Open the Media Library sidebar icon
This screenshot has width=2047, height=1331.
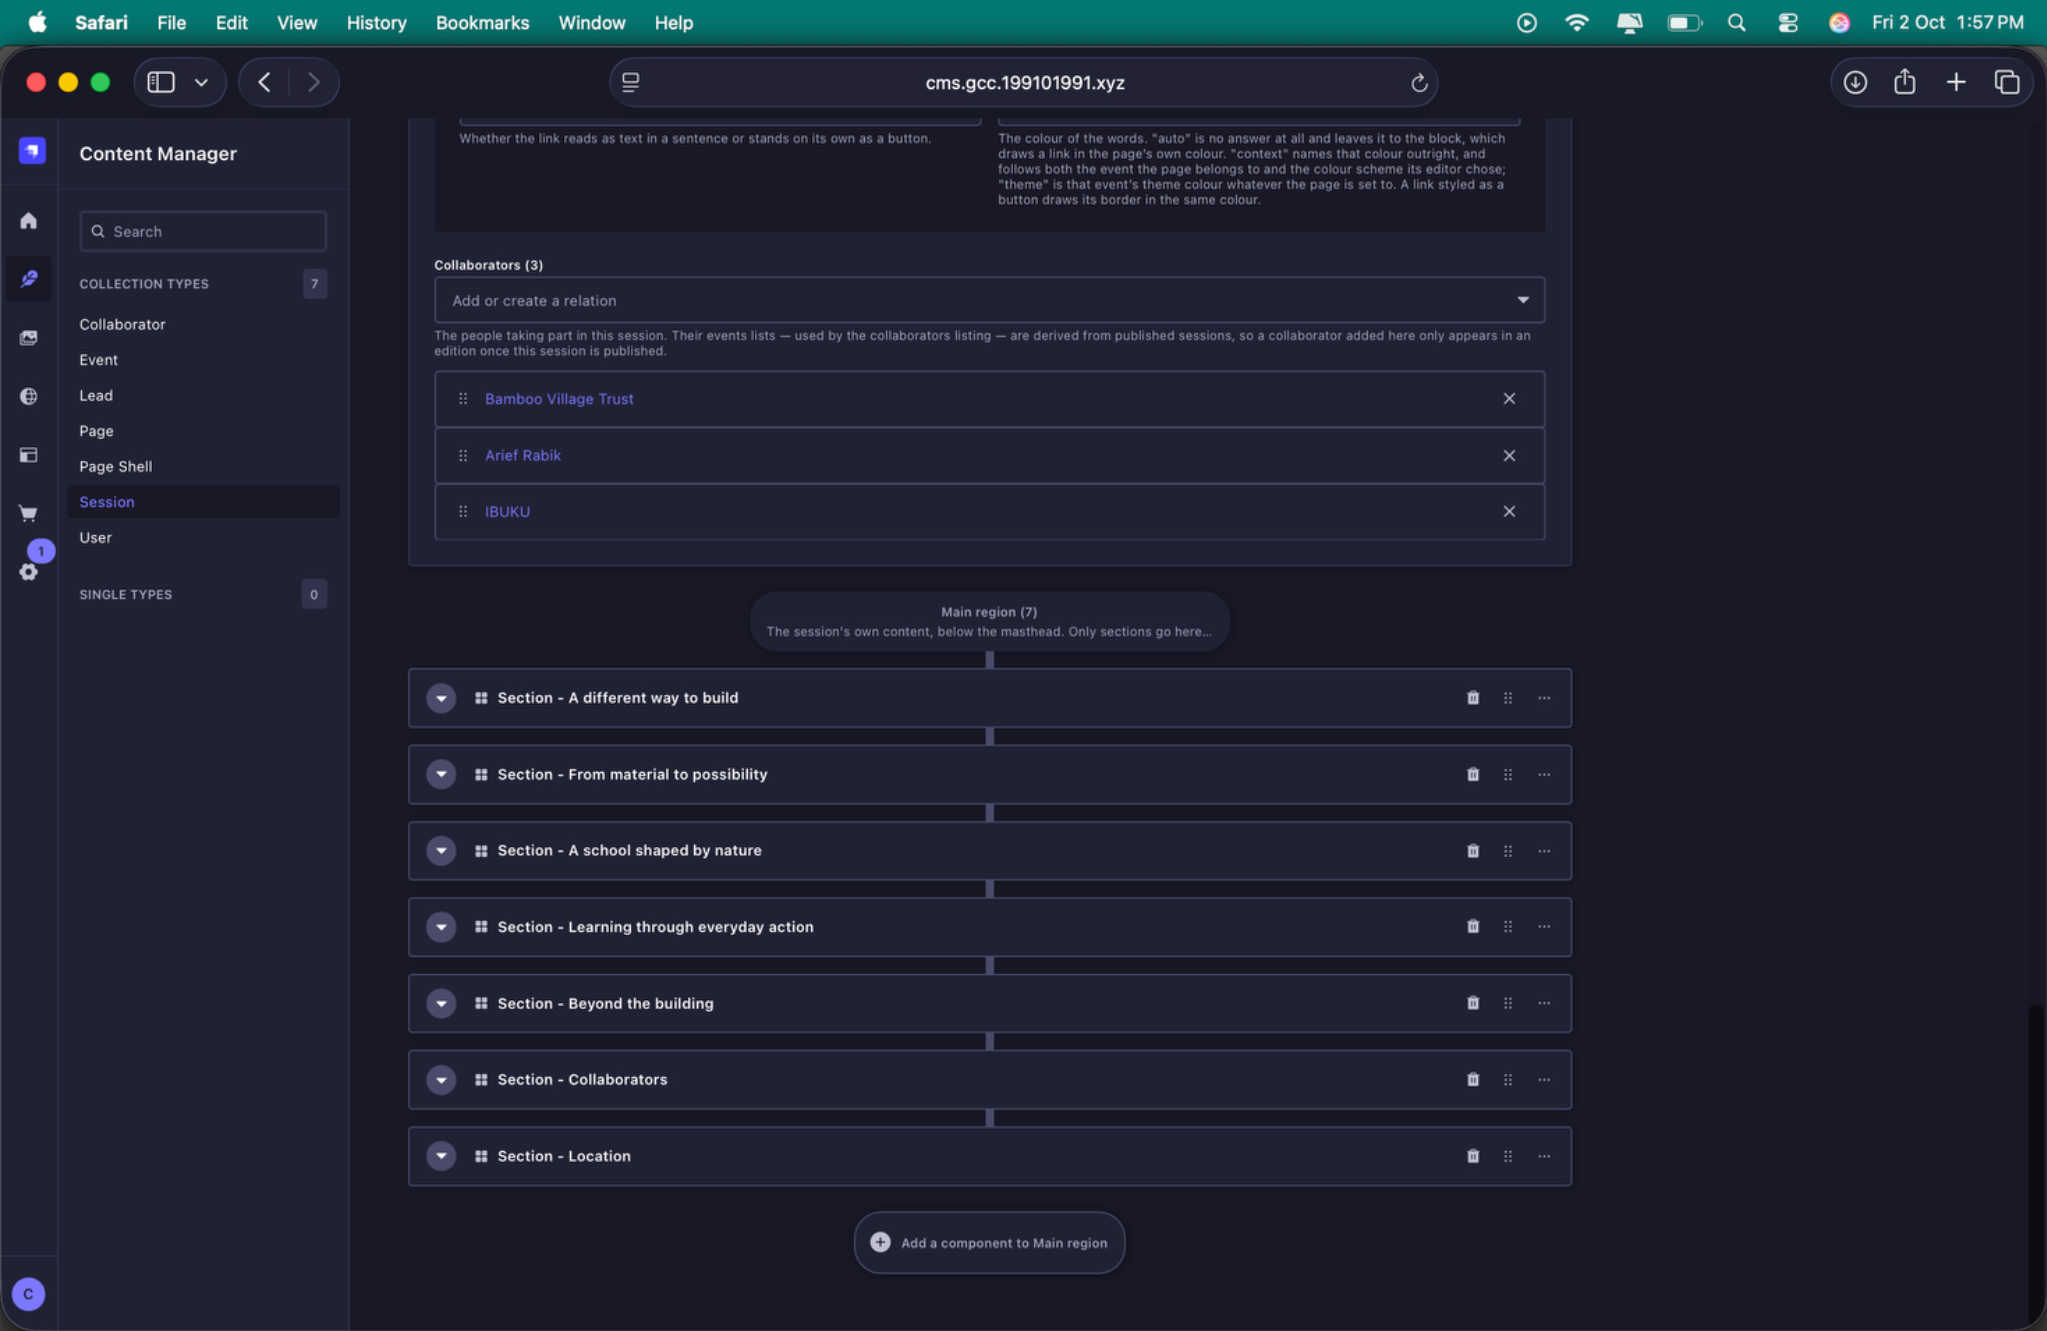[x=29, y=338]
